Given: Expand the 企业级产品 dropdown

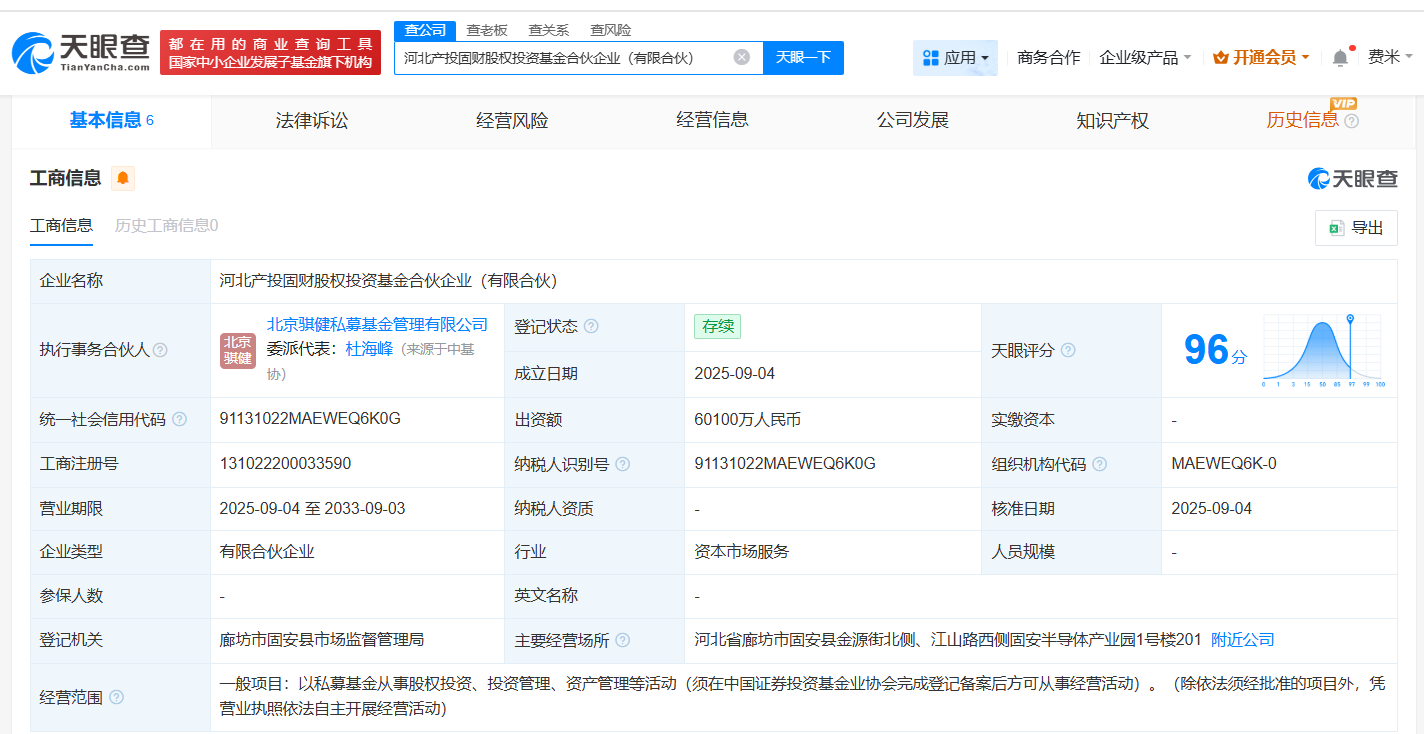Looking at the screenshot, I should (x=1145, y=58).
